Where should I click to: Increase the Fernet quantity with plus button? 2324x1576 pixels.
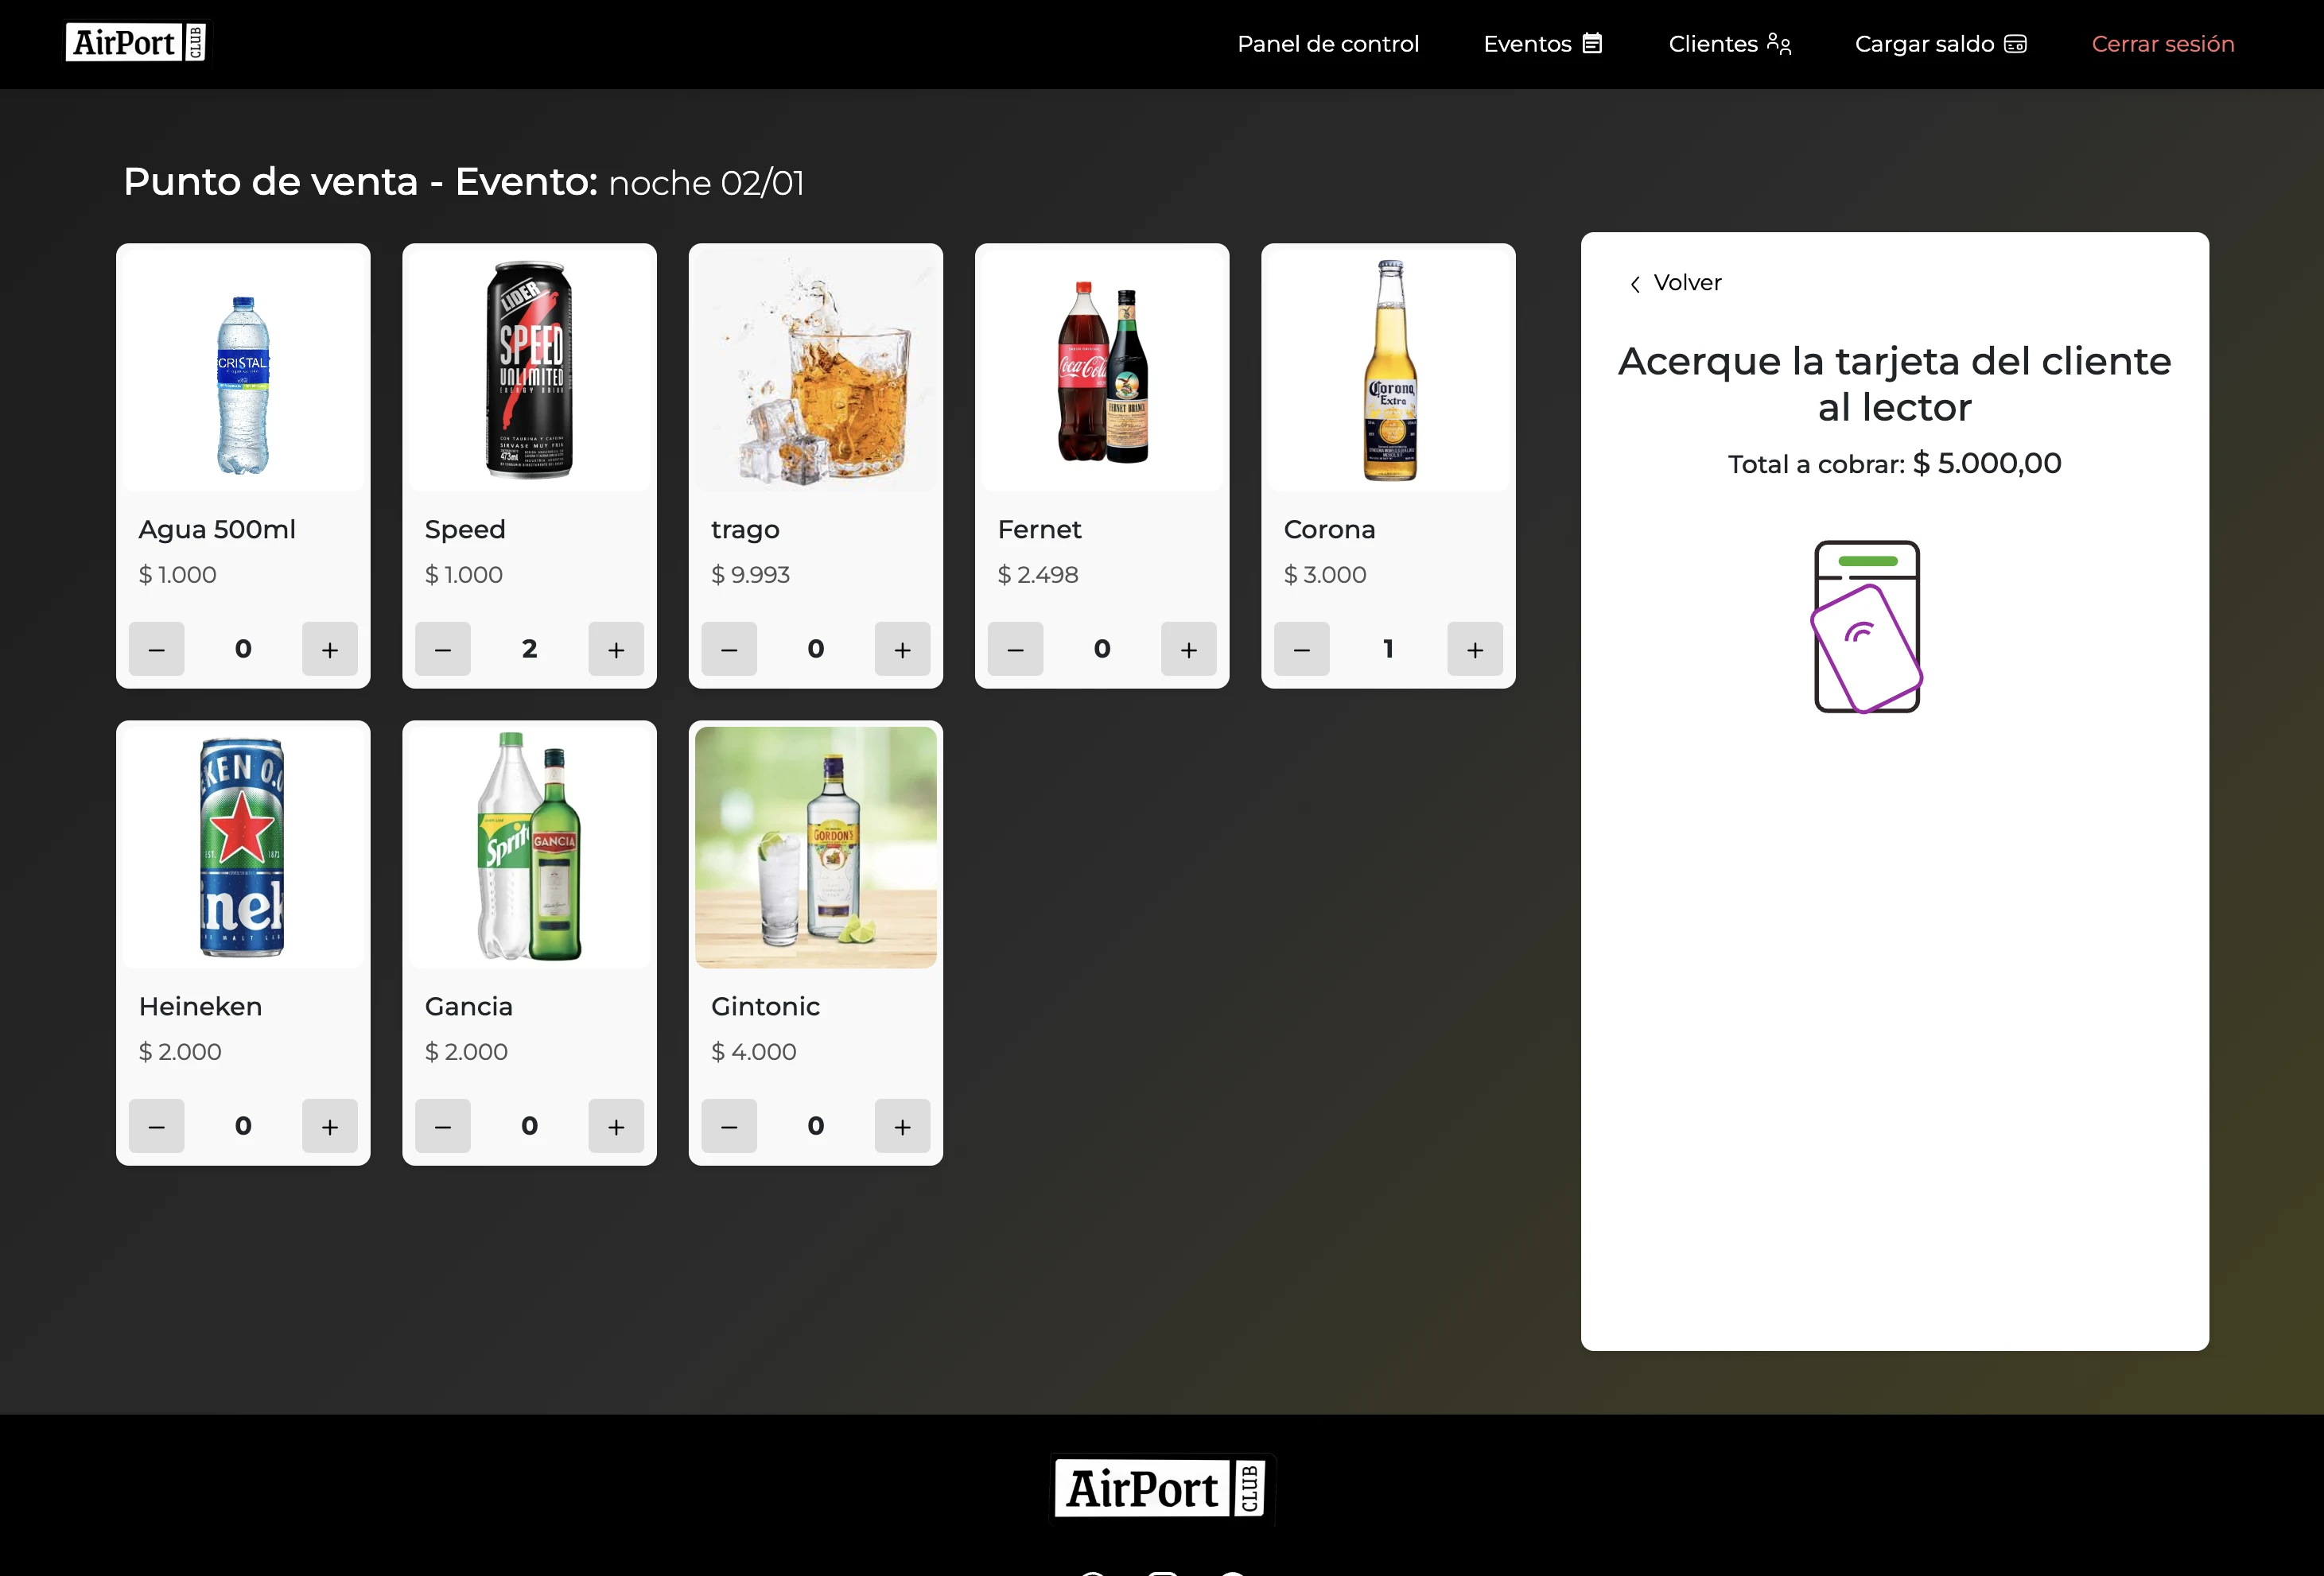click(1188, 649)
